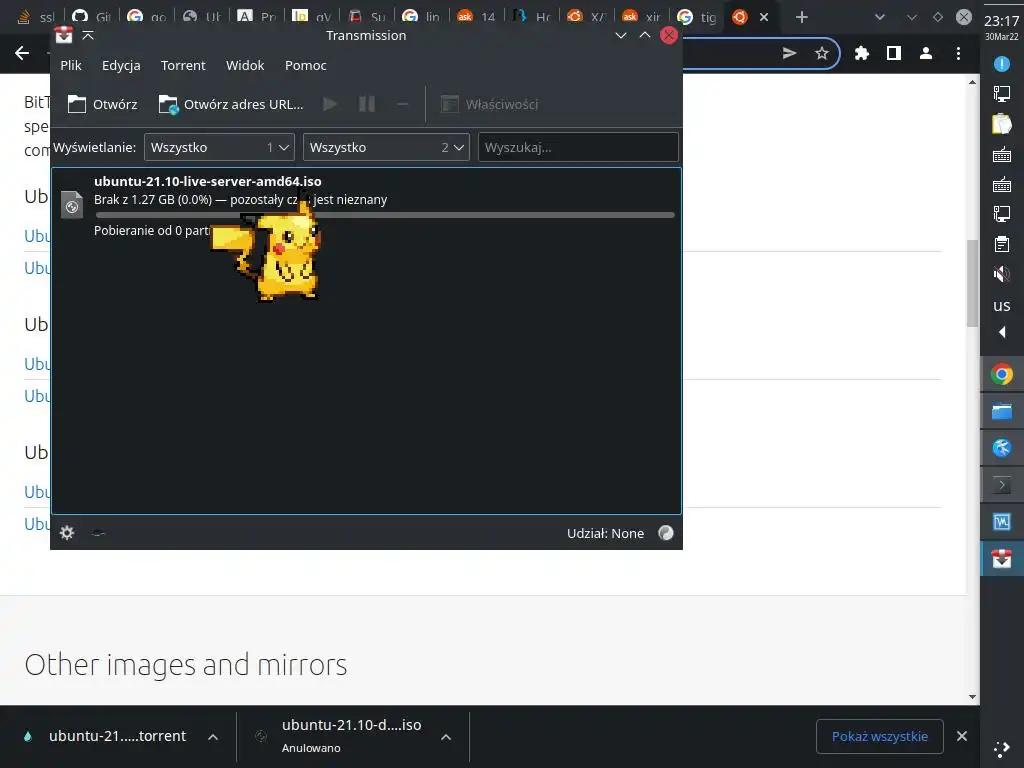The image size is (1024, 768).
Task: Switch to the 'tig' Google tab
Action: [x=697, y=17]
